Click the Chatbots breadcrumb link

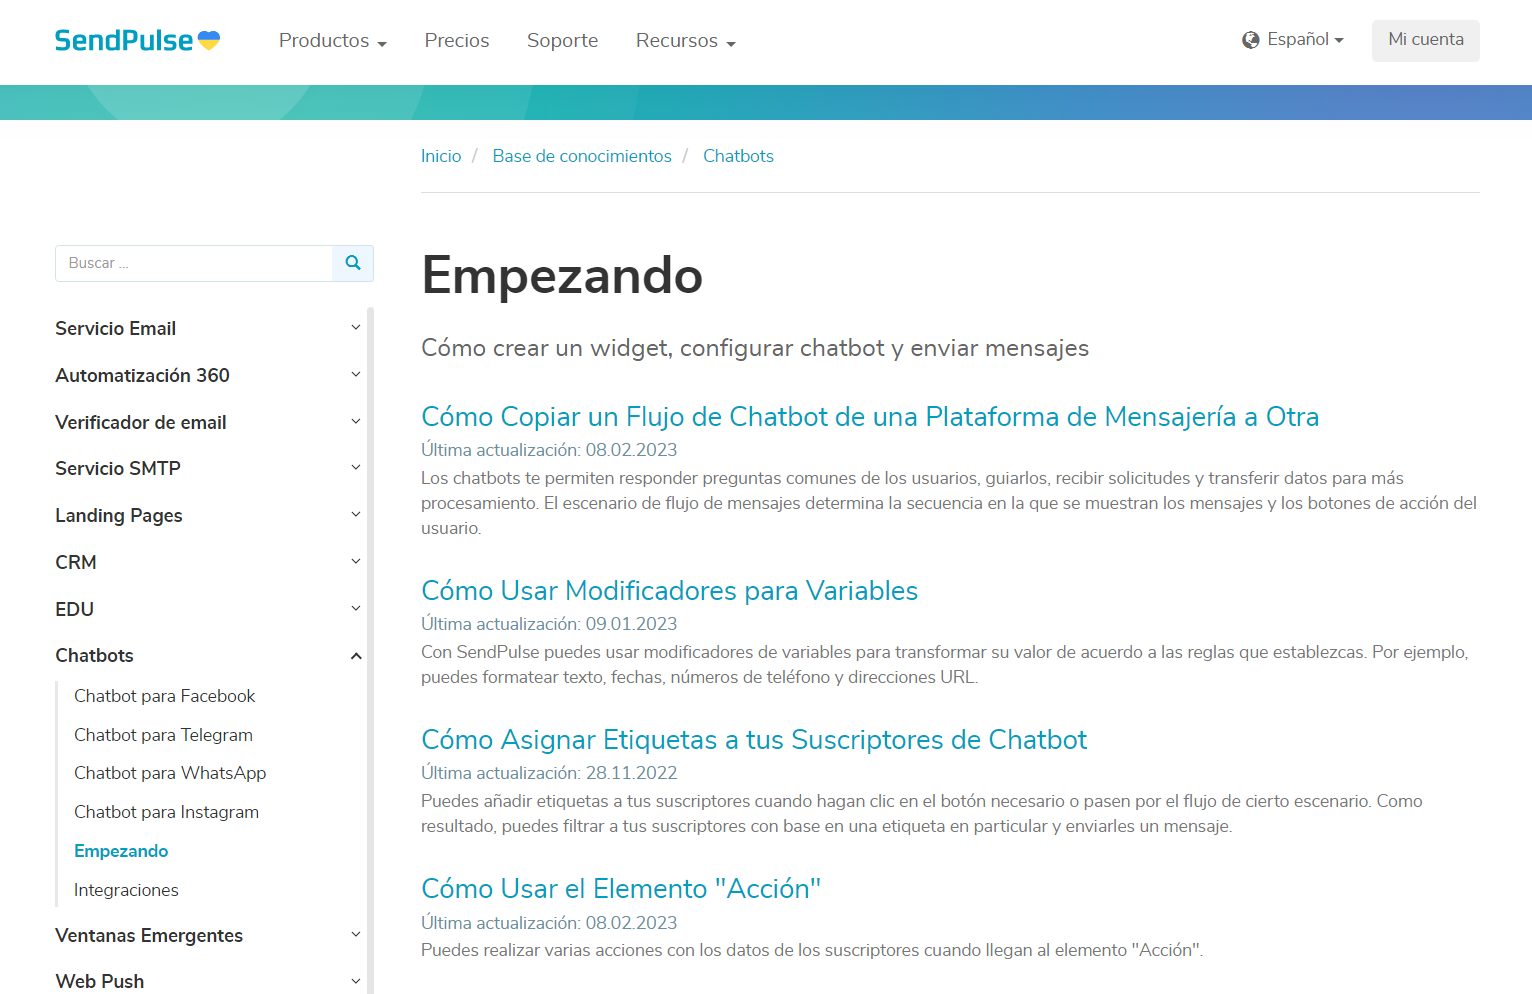click(x=738, y=156)
